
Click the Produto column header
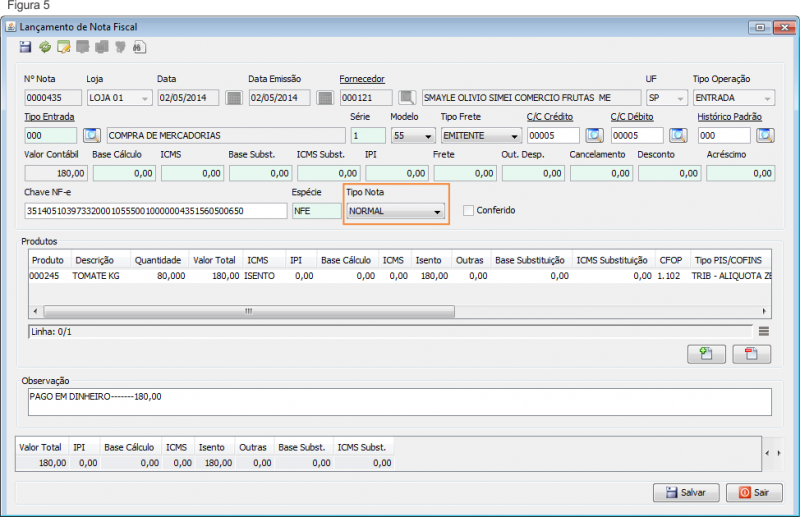pos(49,260)
